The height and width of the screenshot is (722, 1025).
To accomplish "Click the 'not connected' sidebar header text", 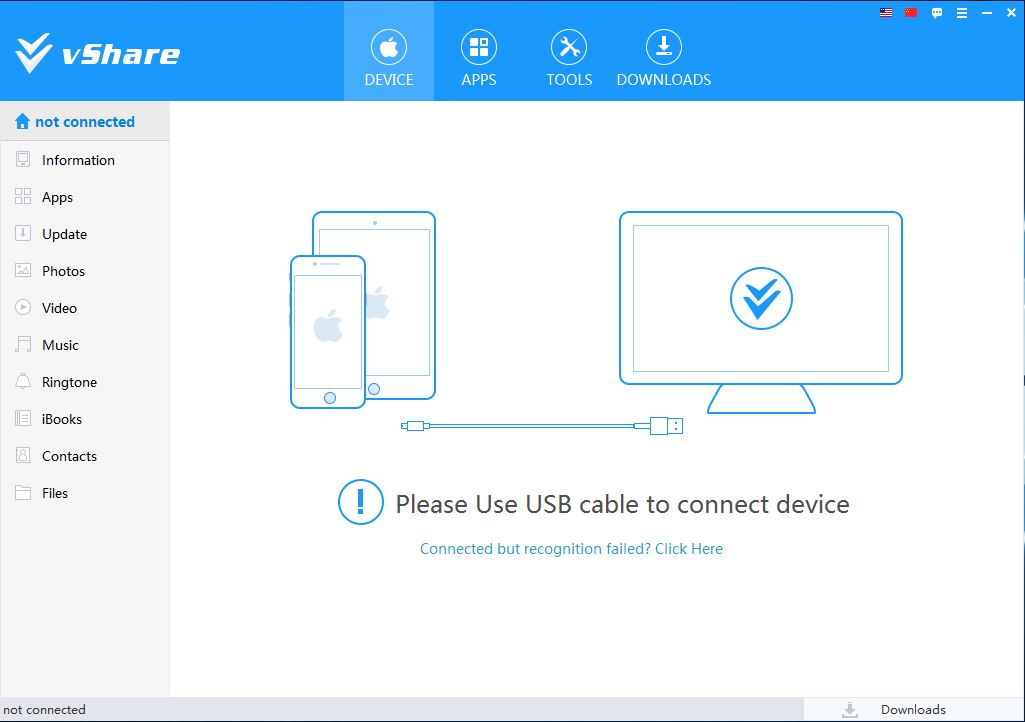I will (x=85, y=122).
